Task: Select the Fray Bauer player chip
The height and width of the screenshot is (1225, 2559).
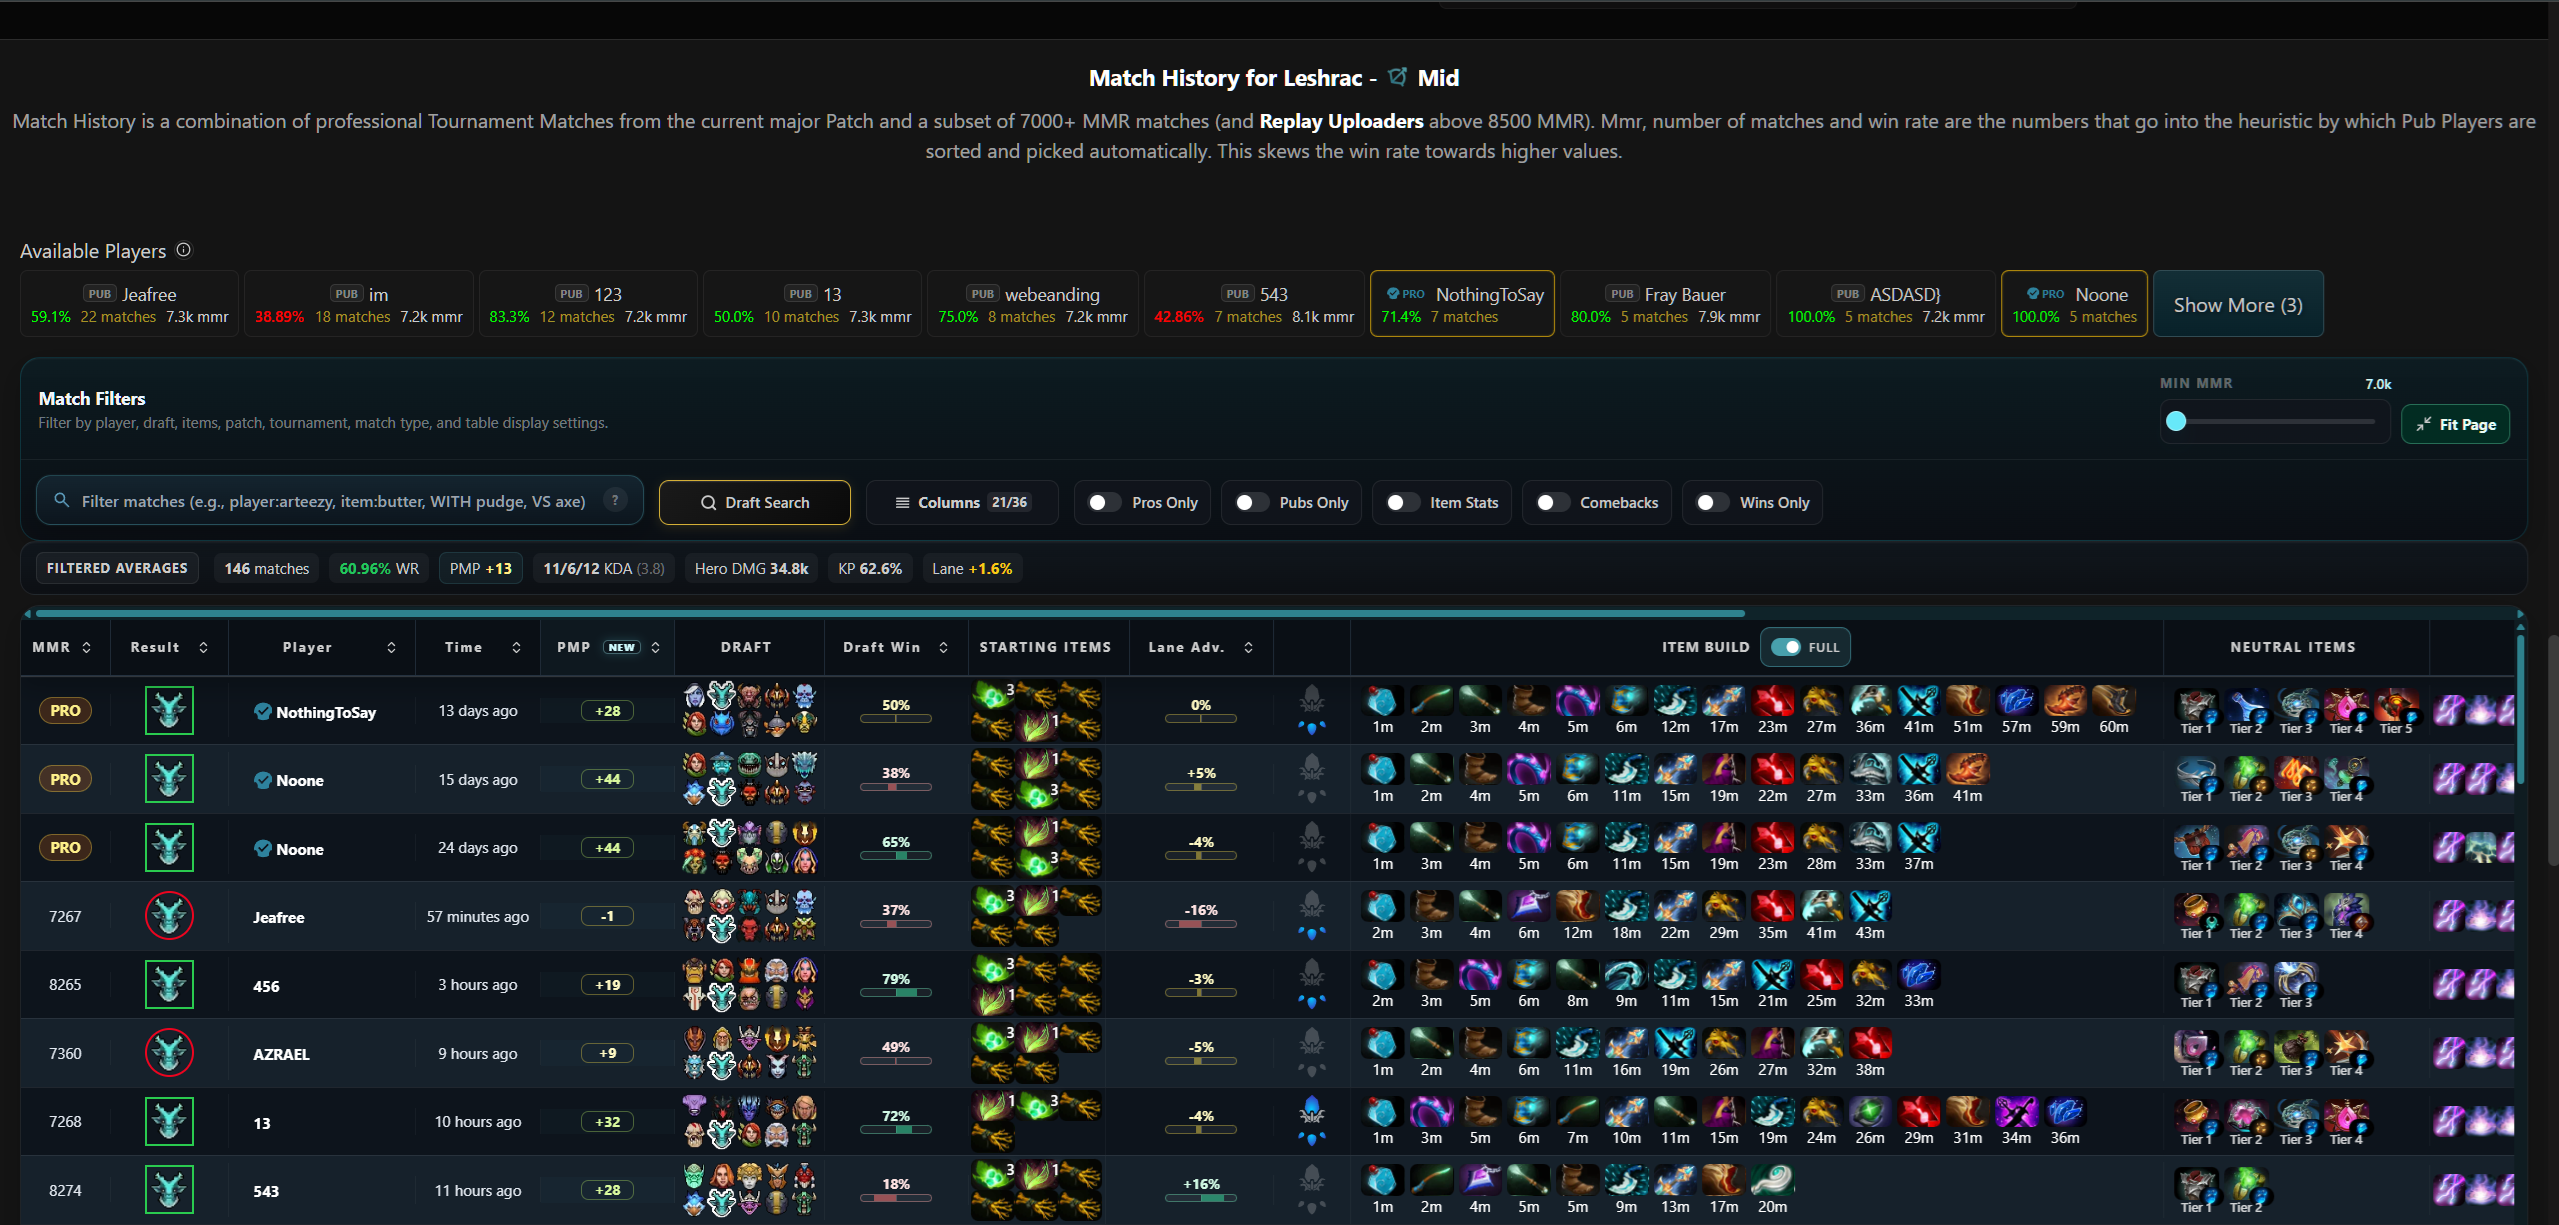Action: pos(1665,304)
